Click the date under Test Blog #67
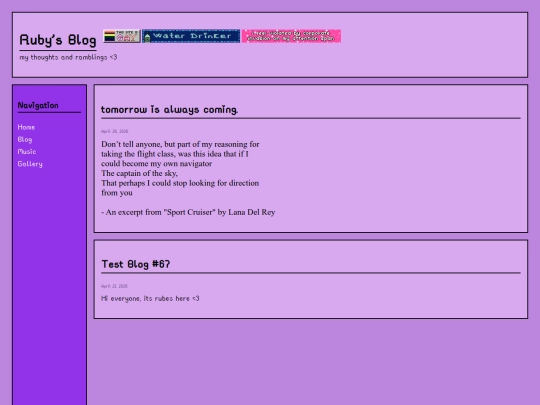The image size is (540, 405). click(x=114, y=286)
